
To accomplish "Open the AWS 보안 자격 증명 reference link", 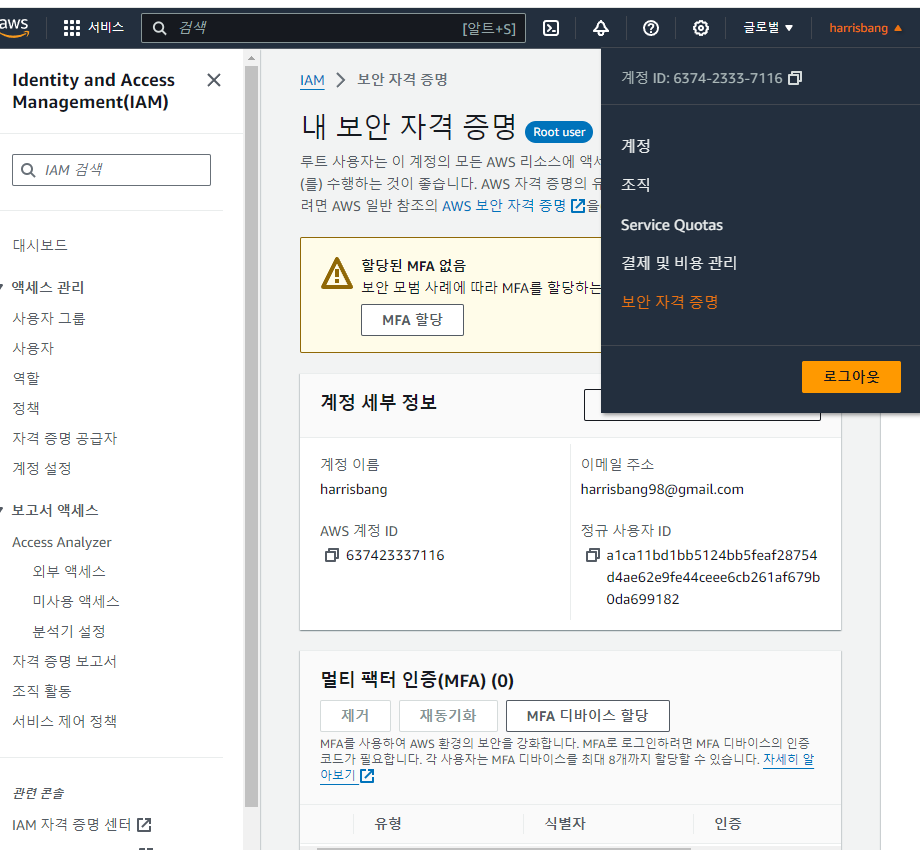I will click(504, 206).
